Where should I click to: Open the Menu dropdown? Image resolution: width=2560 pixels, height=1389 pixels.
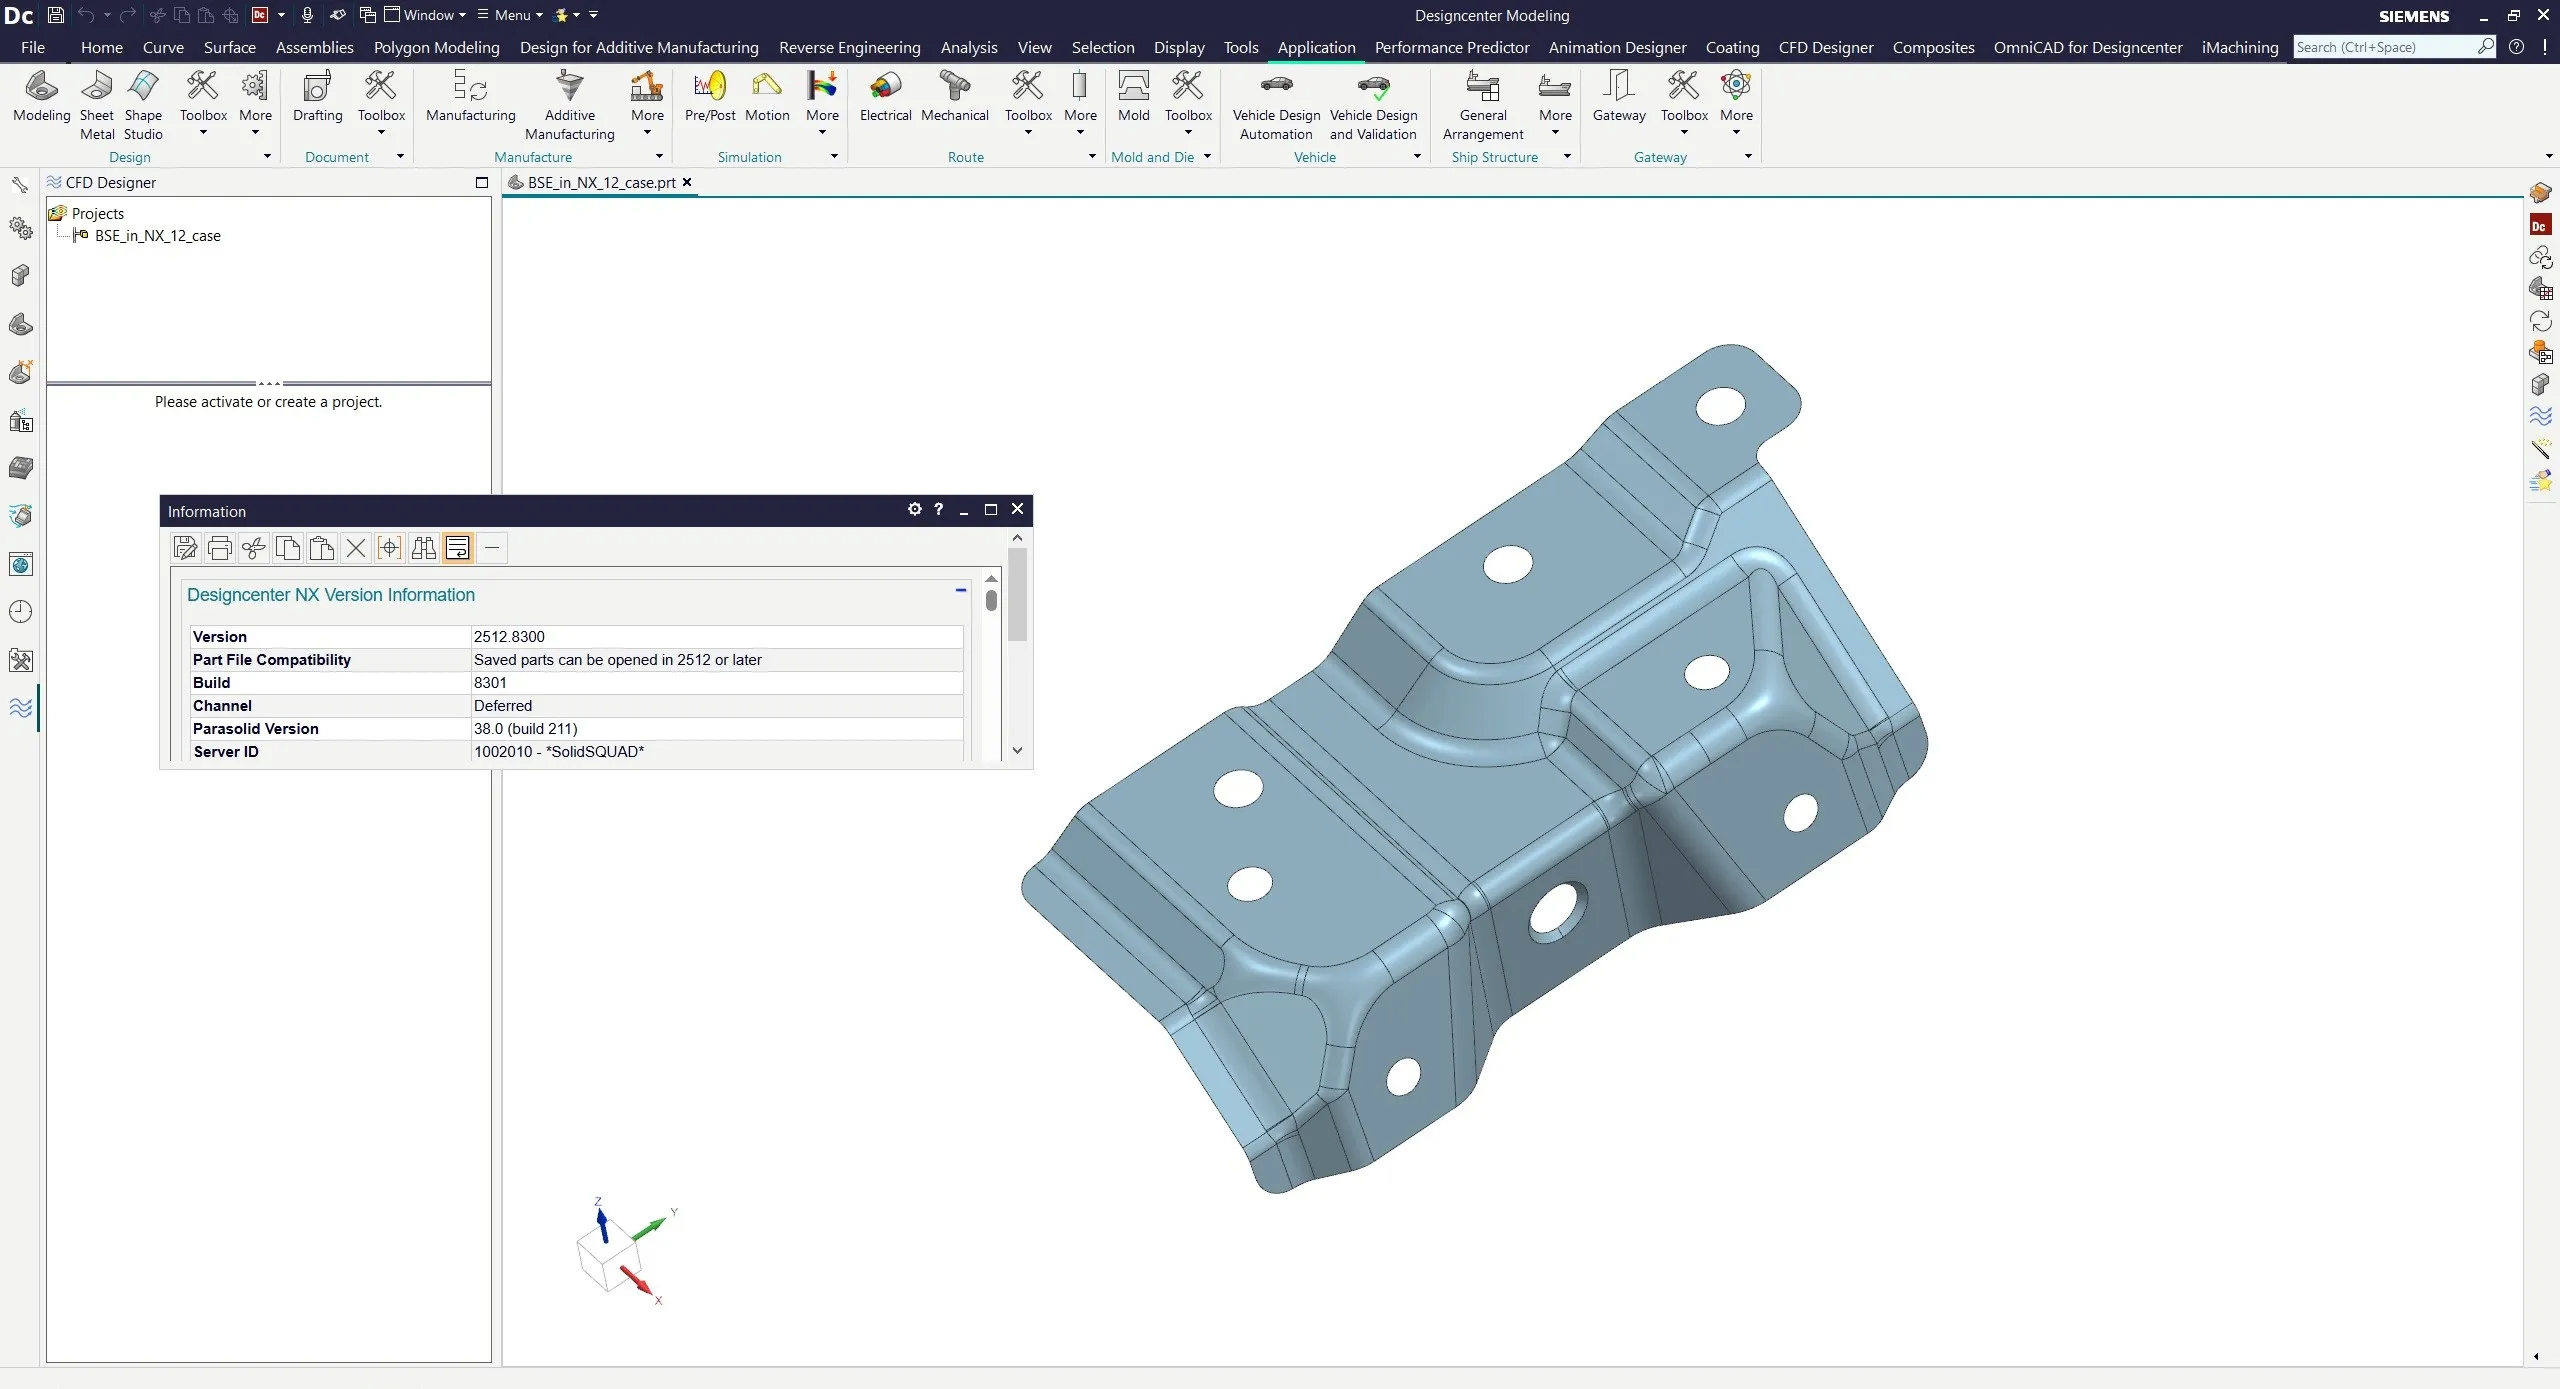[510, 15]
